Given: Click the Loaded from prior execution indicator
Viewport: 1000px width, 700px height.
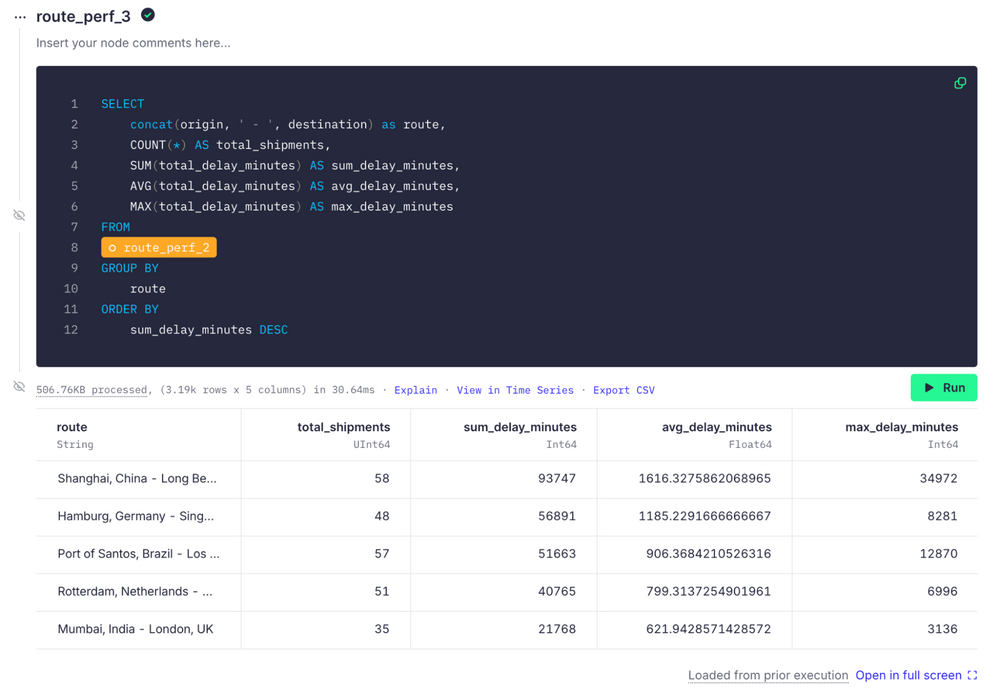Looking at the screenshot, I should 768,675.
